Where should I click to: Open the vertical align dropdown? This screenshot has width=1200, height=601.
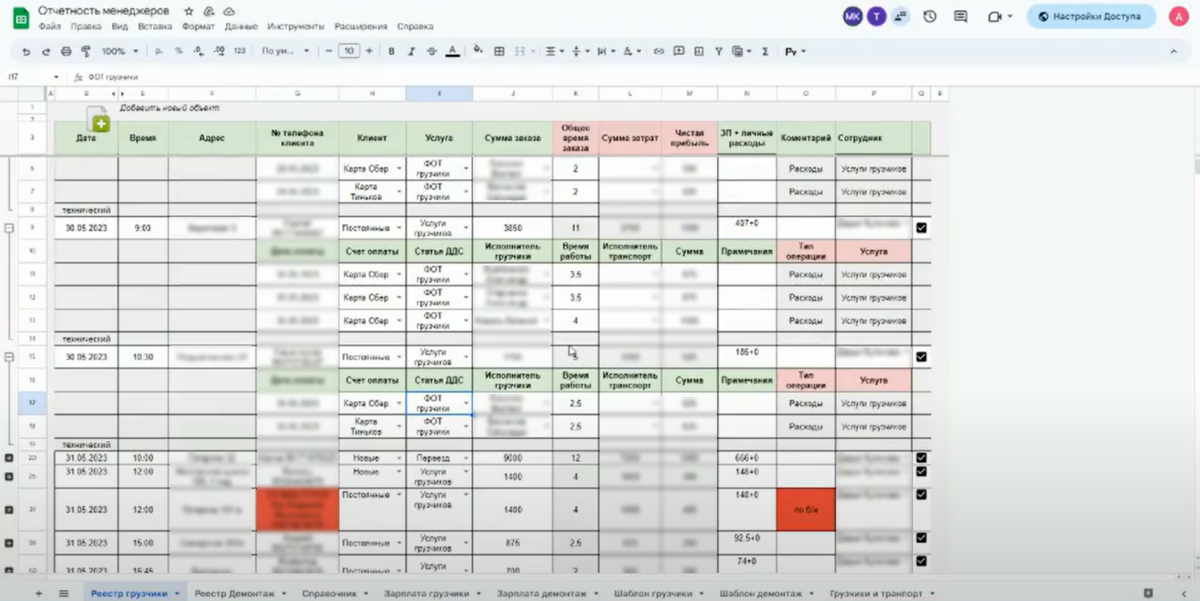coord(582,51)
